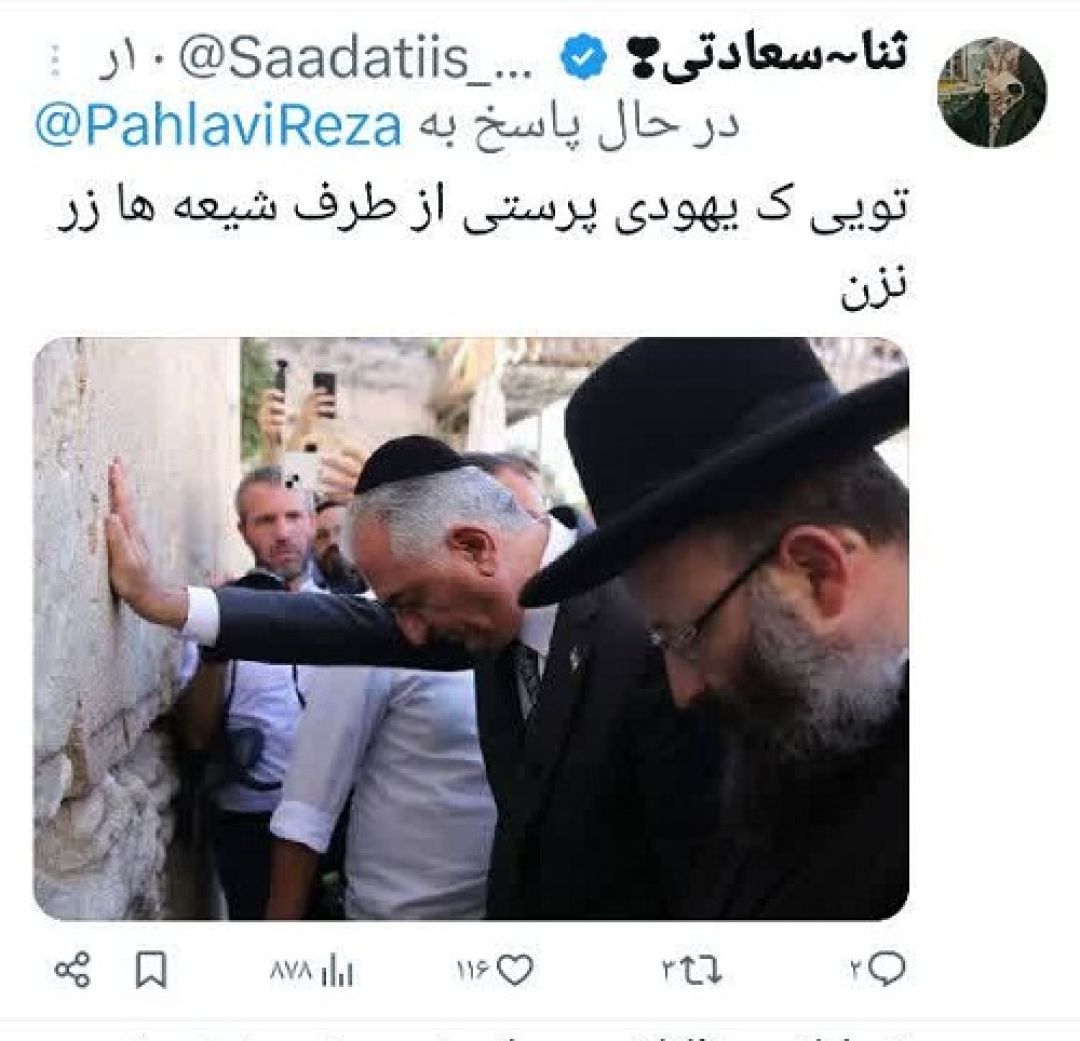
Task: Open the tweet by clicking its Persian text
Action: pos(482,245)
